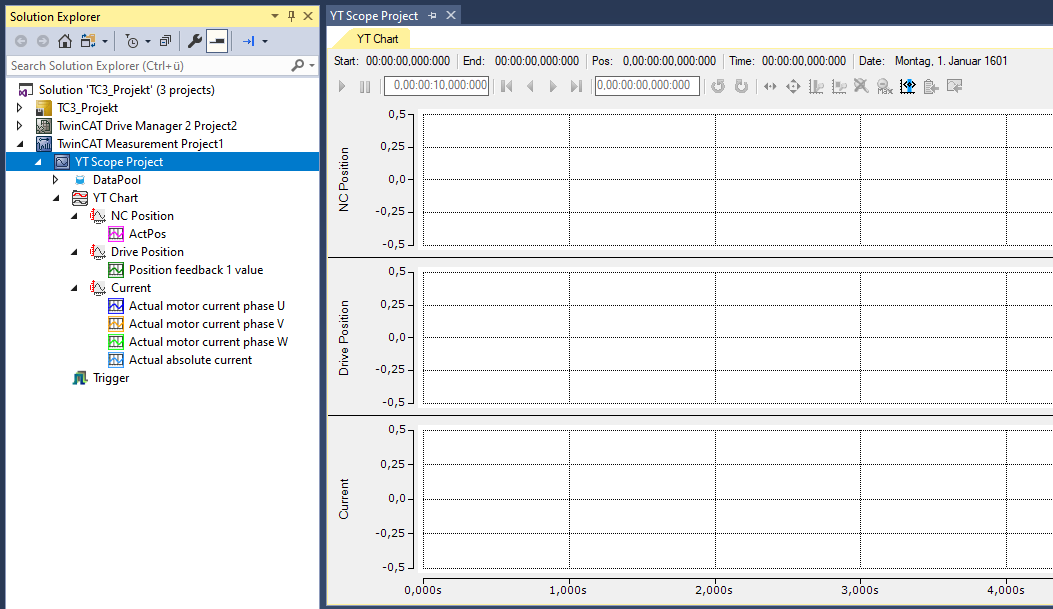Image resolution: width=1053 pixels, height=609 pixels.
Task: Select Actual motor current phase U channel
Action: [x=206, y=306]
